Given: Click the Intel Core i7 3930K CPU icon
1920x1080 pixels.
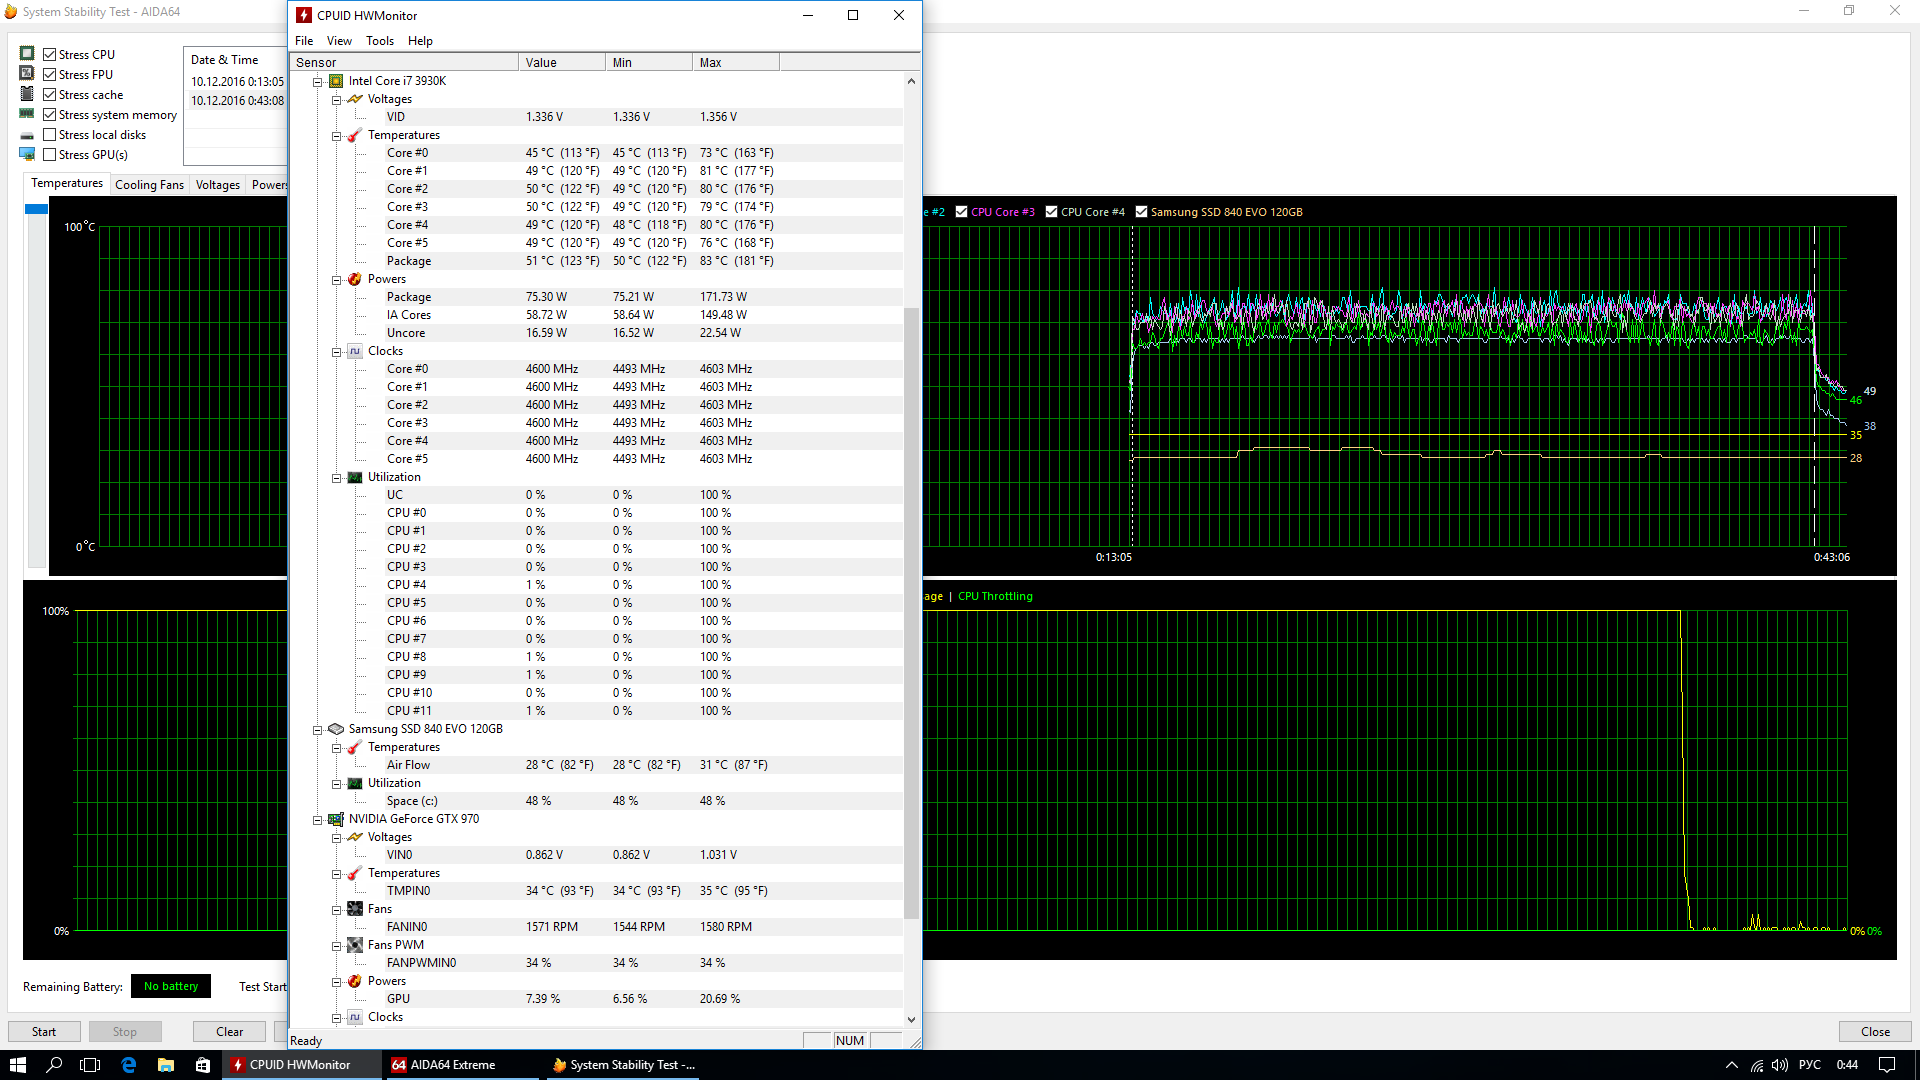Looking at the screenshot, I should pos(337,81).
